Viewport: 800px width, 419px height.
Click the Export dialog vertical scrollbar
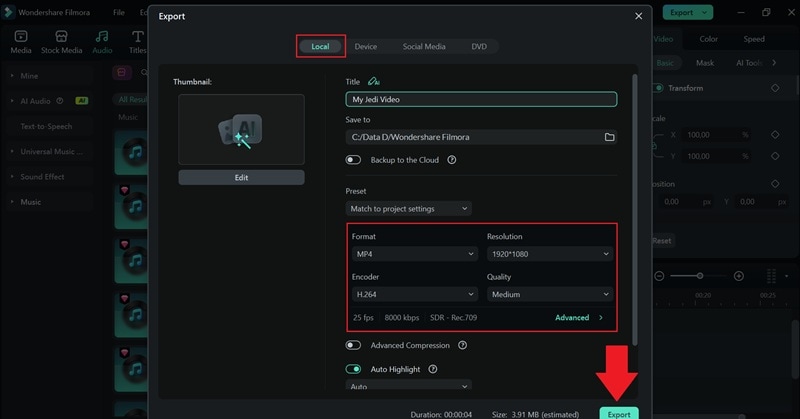point(635,209)
